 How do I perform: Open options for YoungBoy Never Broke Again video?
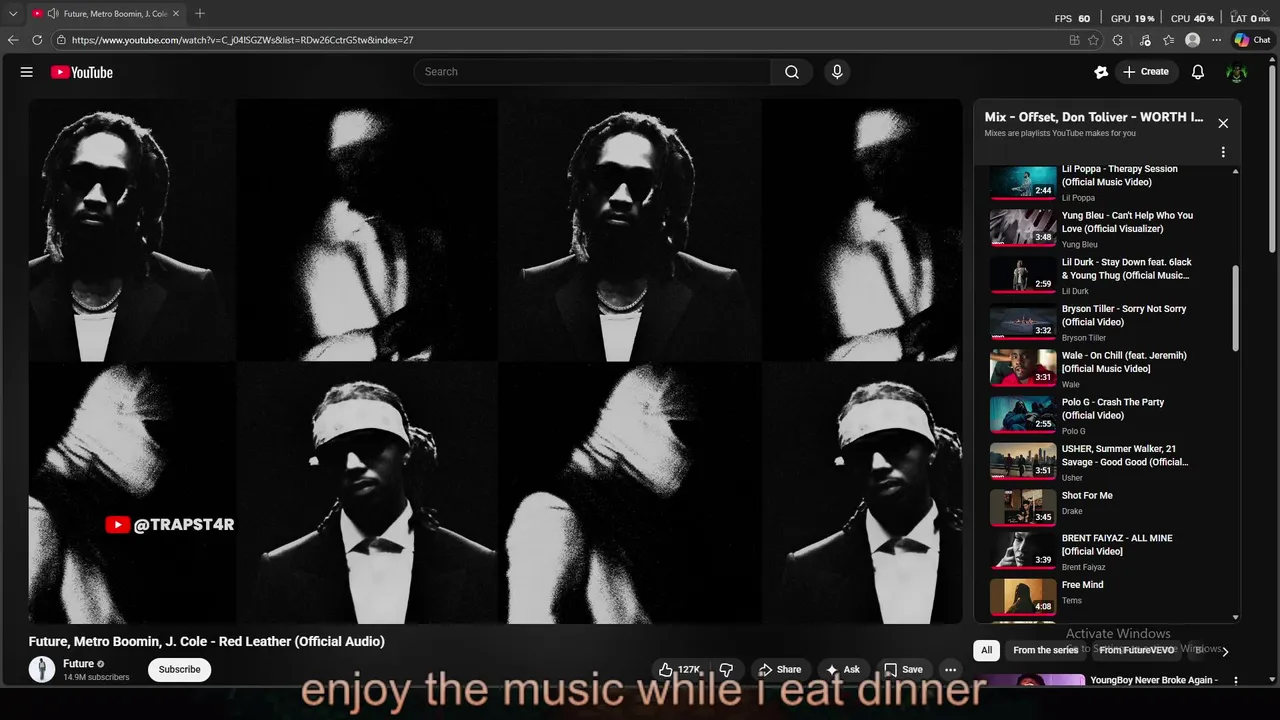coord(1235,680)
